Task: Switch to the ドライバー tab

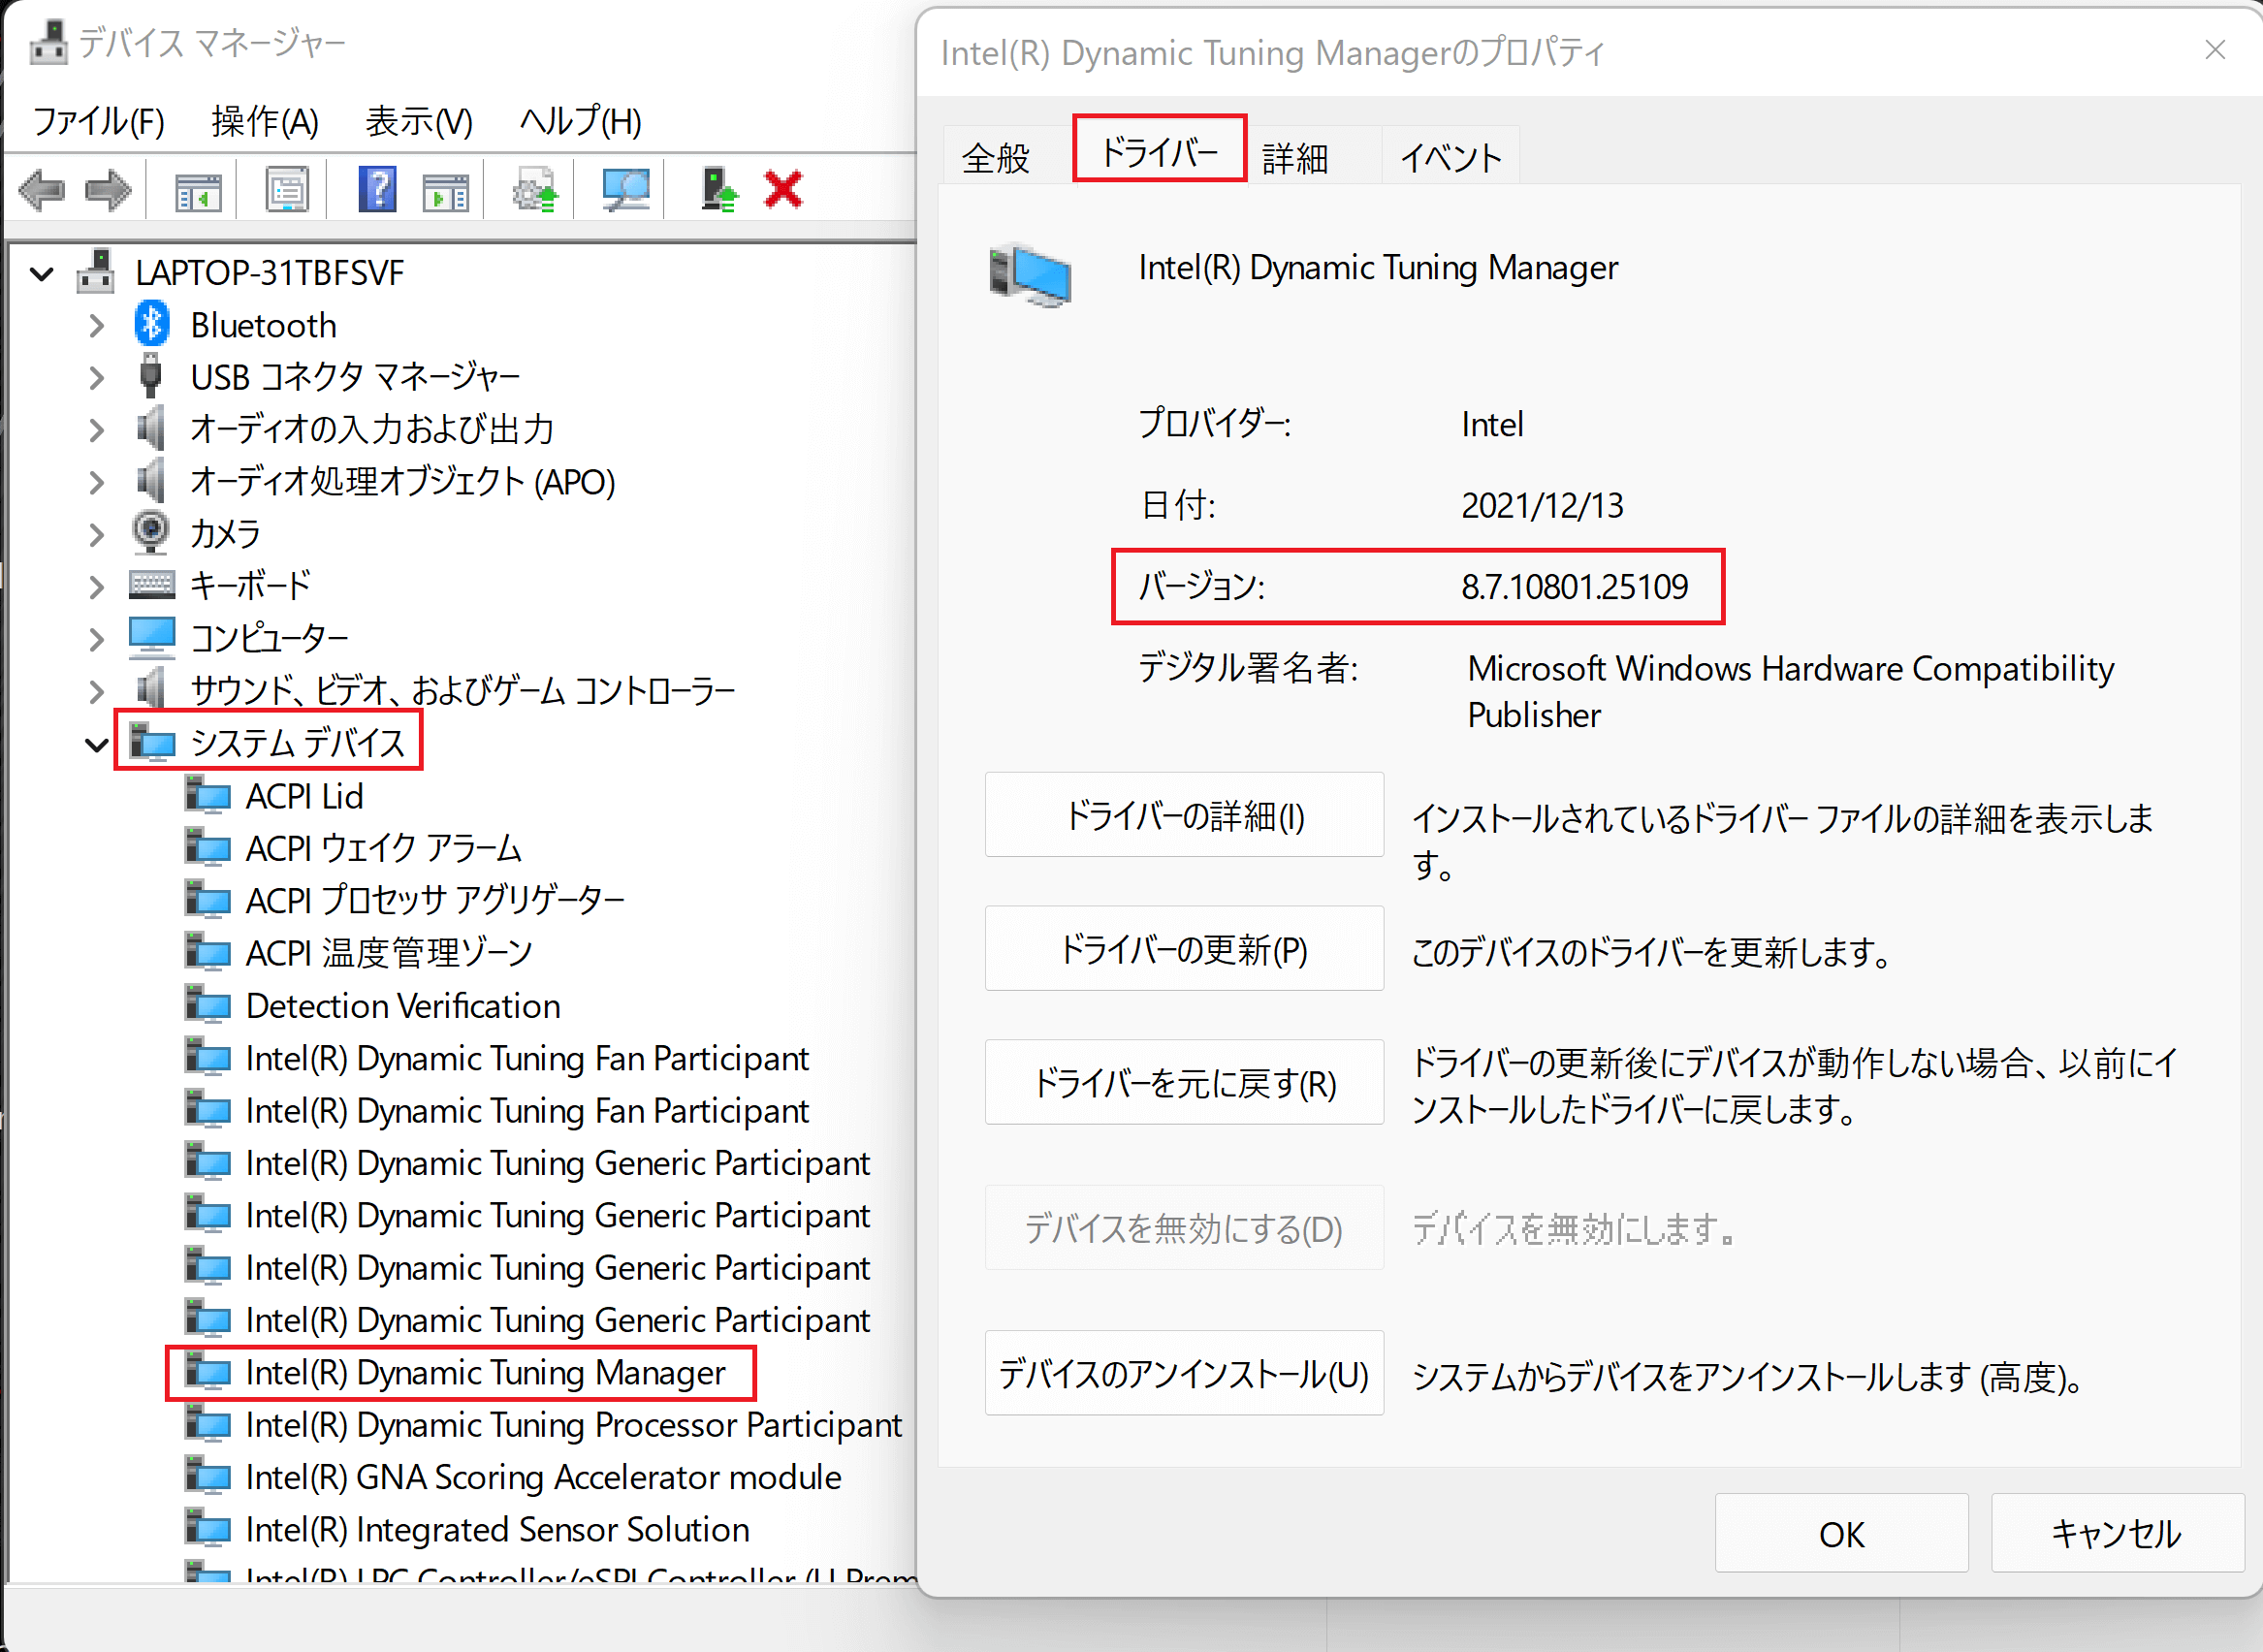Action: (x=1159, y=151)
